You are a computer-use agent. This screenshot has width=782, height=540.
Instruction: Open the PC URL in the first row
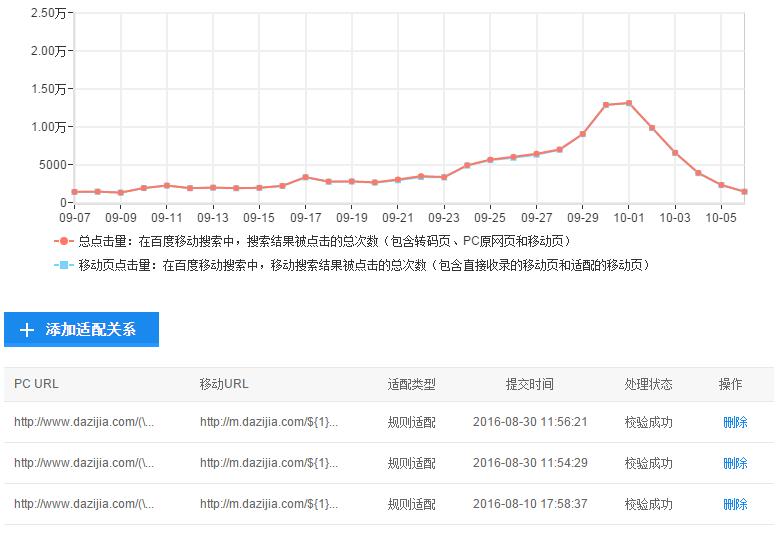[x=84, y=422]
